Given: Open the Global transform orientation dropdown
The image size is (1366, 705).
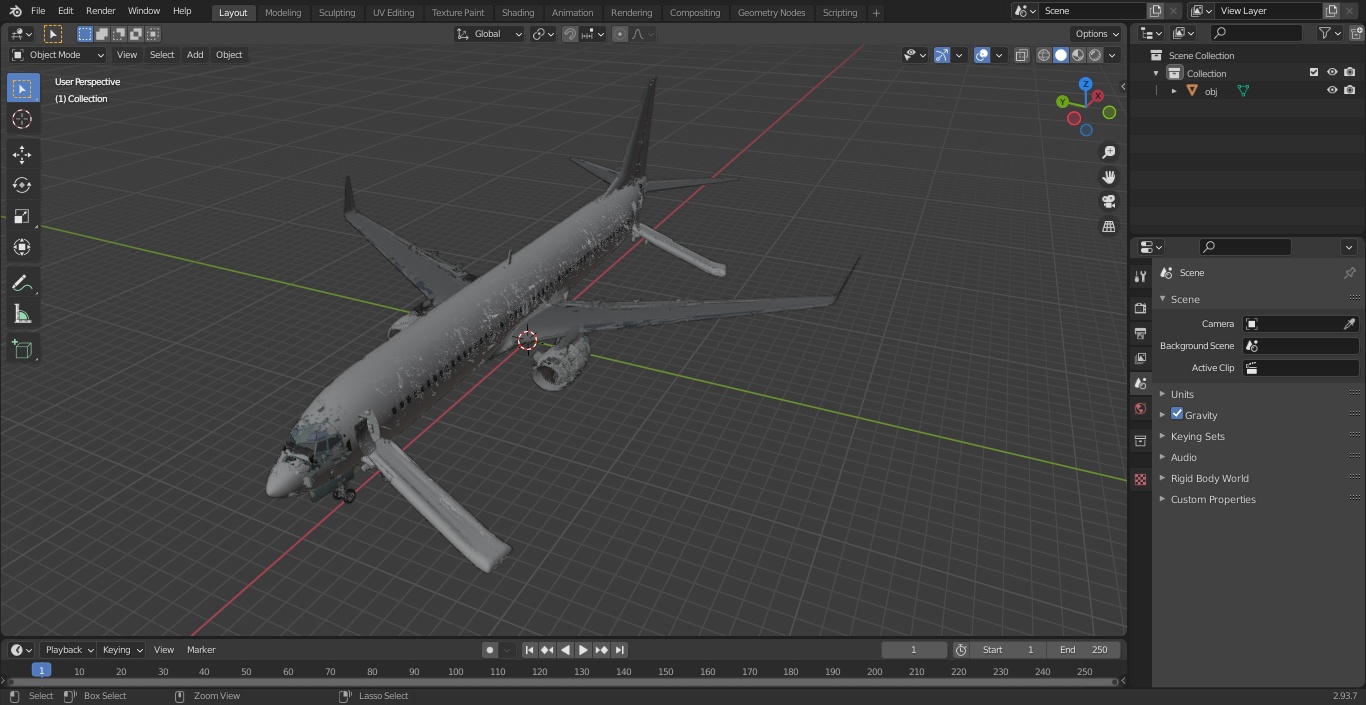Looking at the screenshot, I should coord(490,34).
